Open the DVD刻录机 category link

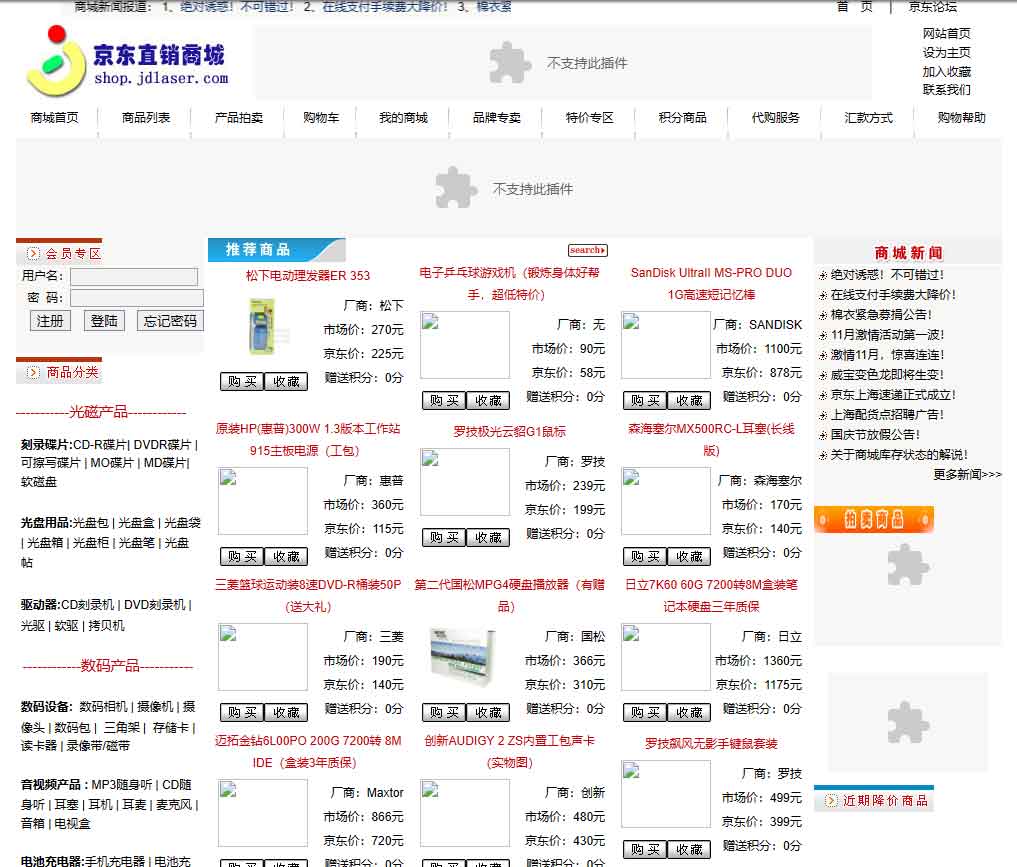tap(154, 605)
